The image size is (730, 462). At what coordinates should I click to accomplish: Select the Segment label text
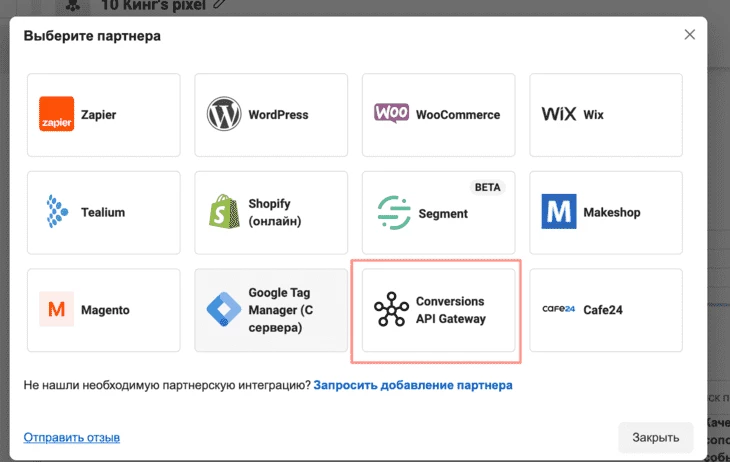click(x=443, y=214)
